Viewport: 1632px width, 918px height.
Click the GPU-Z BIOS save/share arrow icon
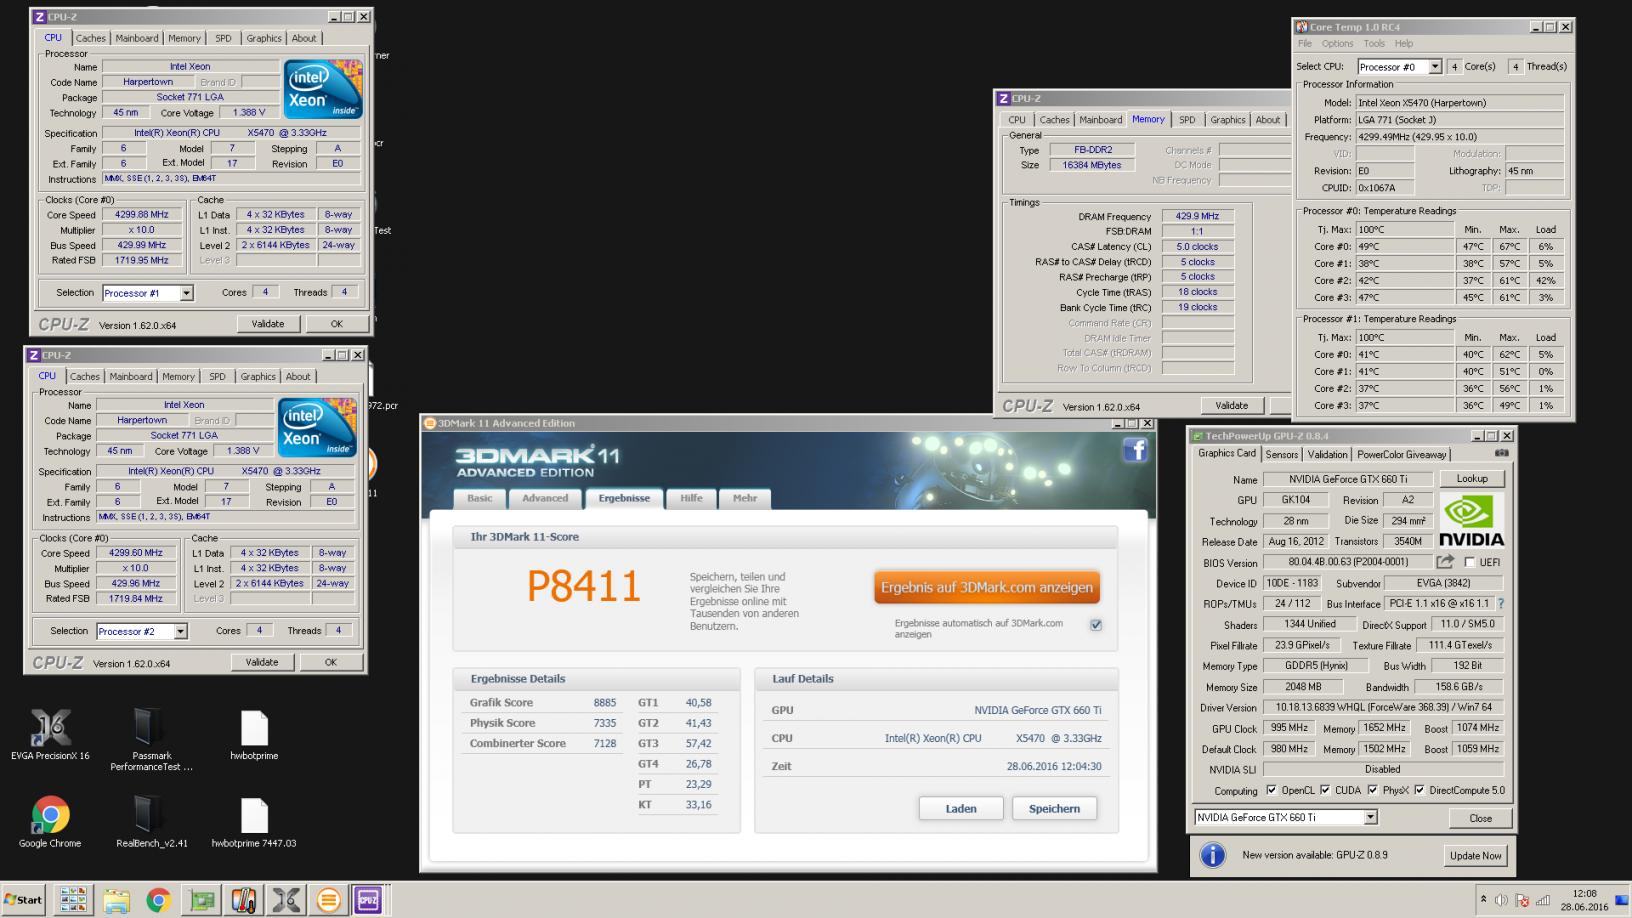tap(1445, 562)
